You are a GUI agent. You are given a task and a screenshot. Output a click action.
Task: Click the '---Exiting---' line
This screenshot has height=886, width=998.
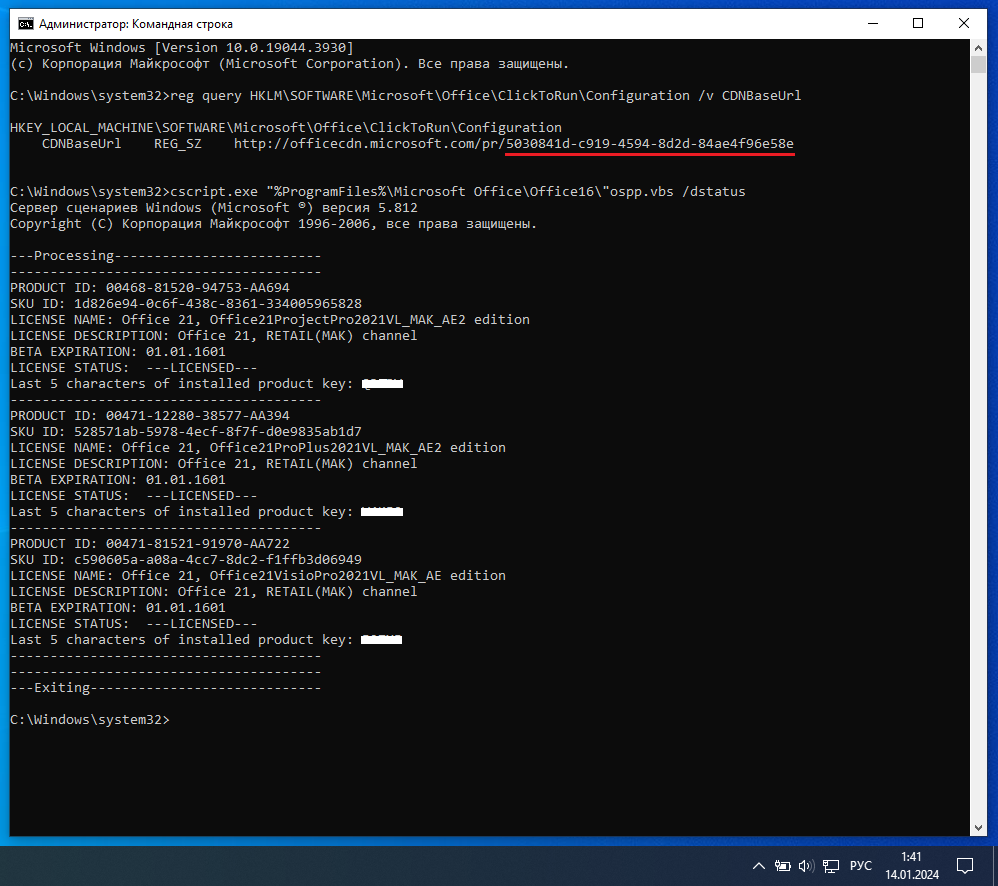click(x=165, y=688)
